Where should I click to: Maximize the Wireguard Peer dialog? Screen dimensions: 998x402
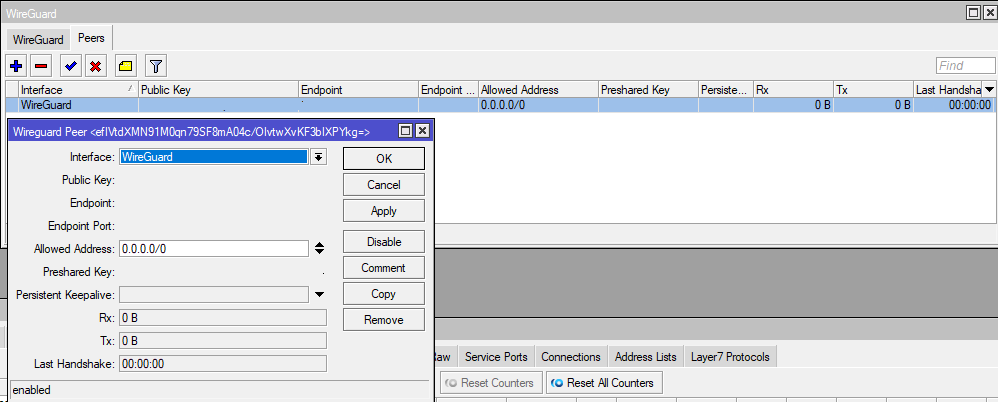[x=405, y=131]
